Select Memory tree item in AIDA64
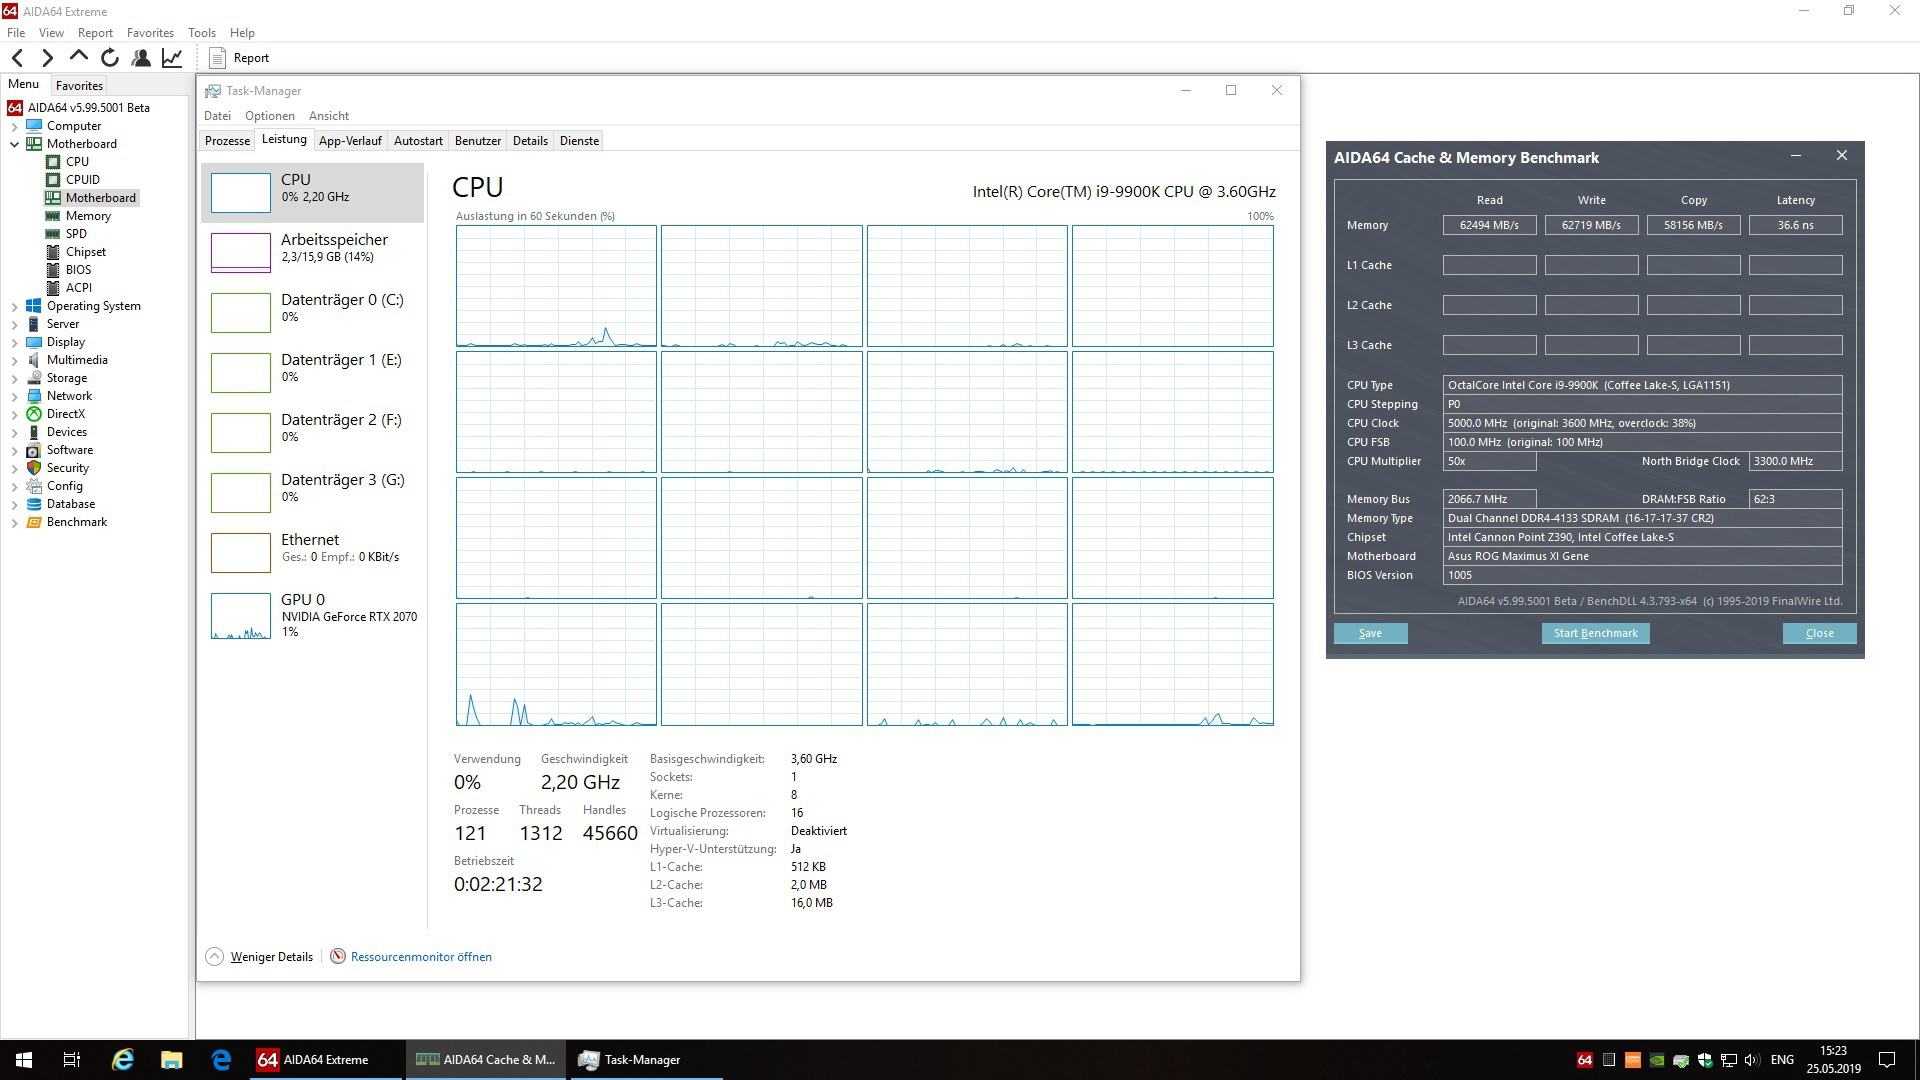1920x1080 pixels. tap(88, 215)
